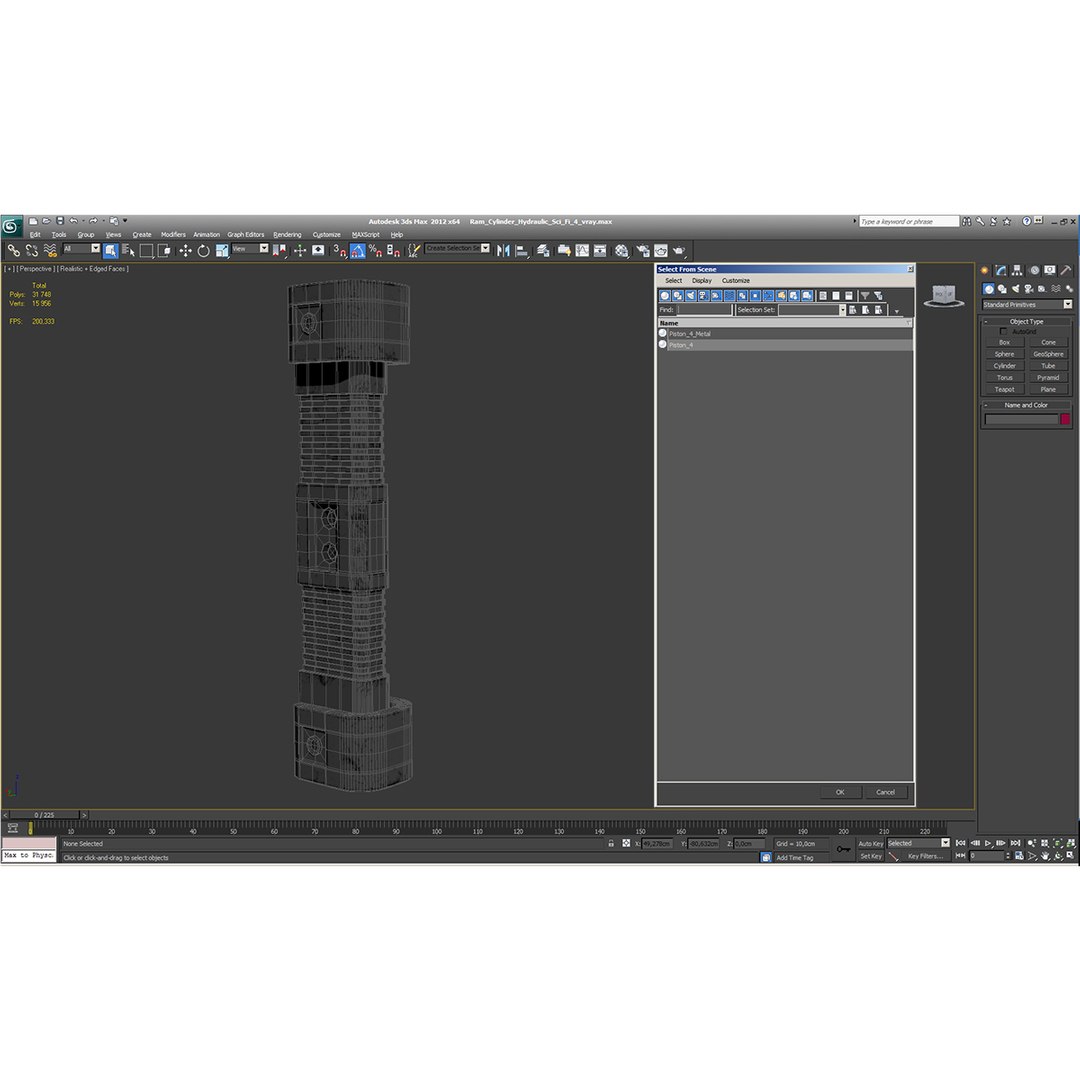Viewport: 1080px width, 1080px height.
Task: Activate the Select Object tool
Action: 110,251
